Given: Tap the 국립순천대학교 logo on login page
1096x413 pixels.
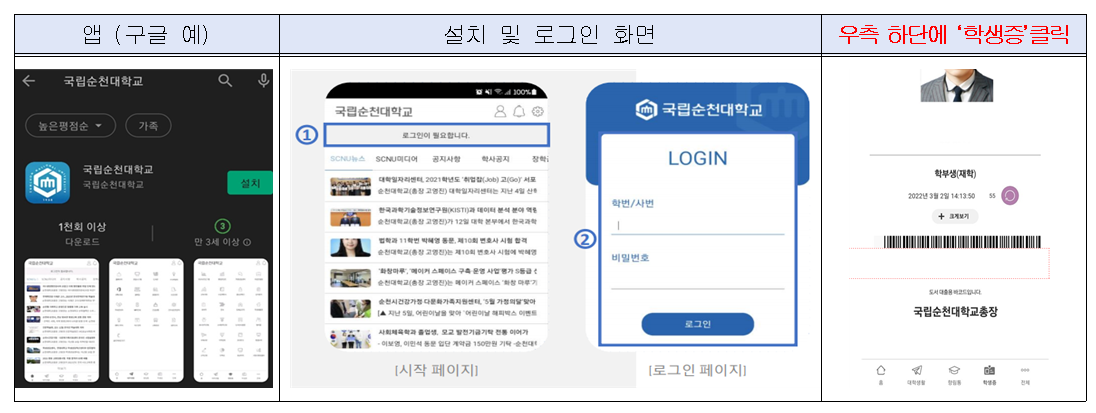Looking at the screenshot, I should [x=698, y=110].
